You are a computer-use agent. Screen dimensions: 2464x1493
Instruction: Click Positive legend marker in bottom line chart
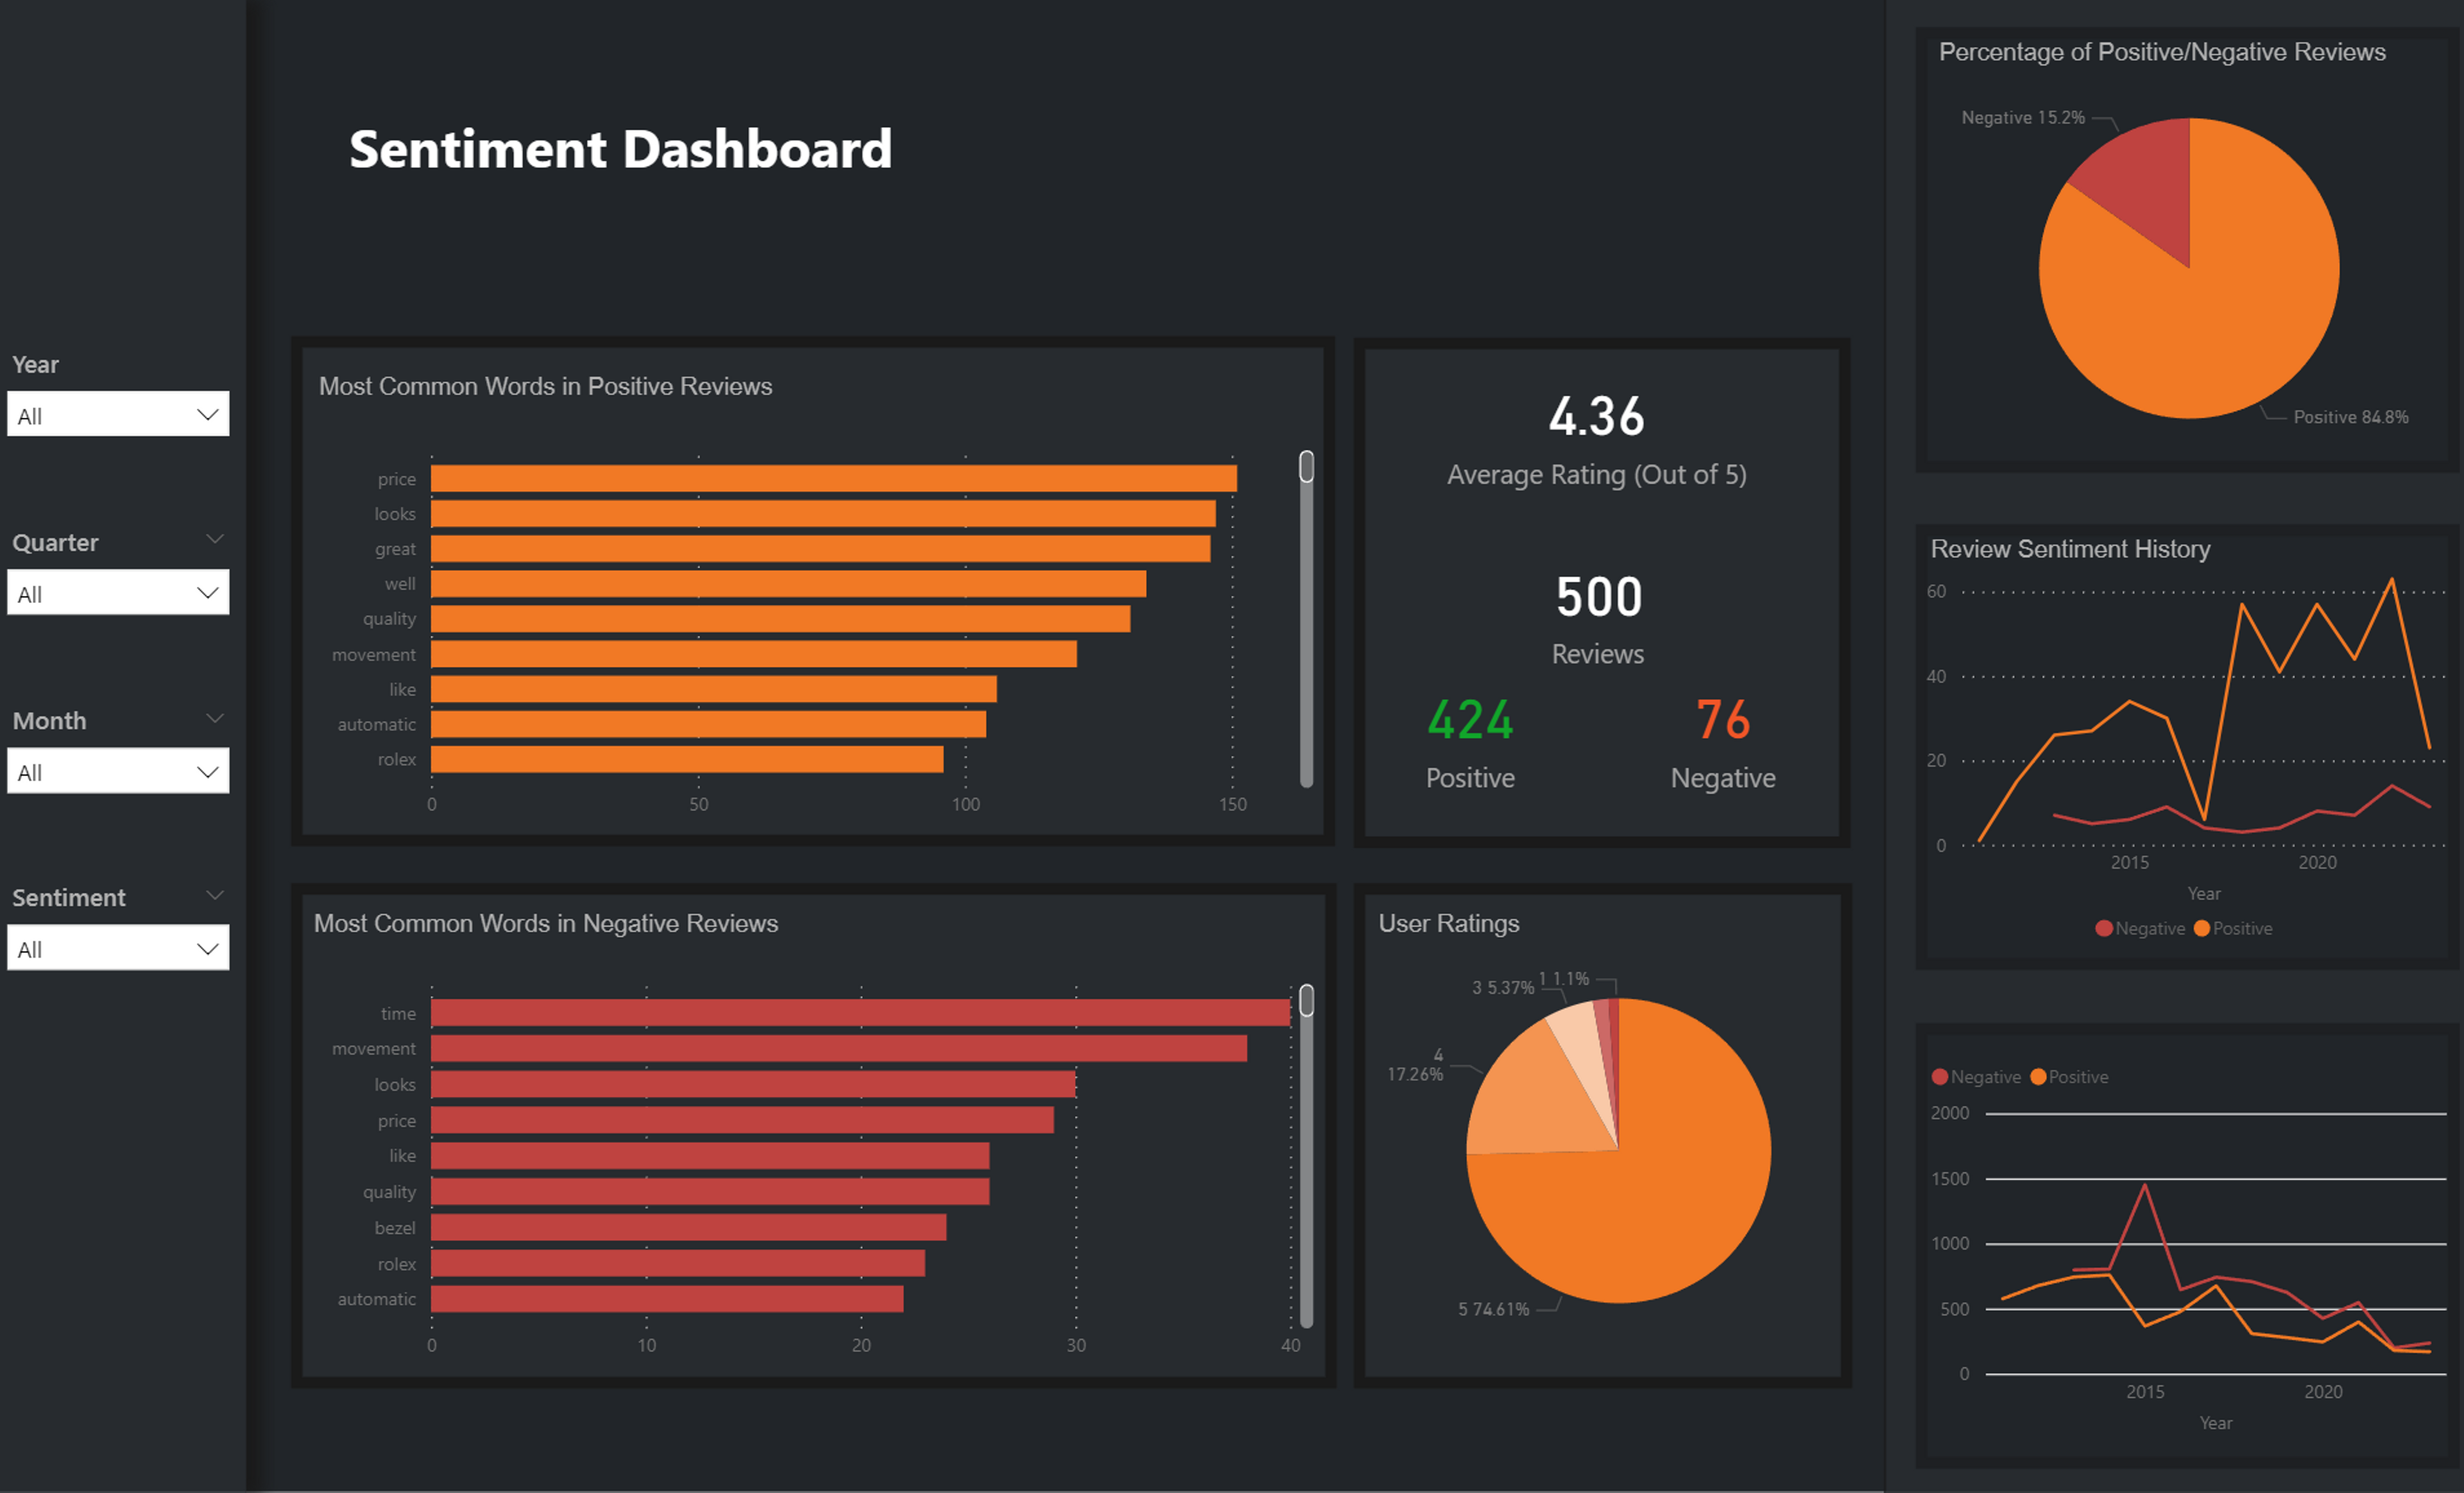pos(2038,1077)
